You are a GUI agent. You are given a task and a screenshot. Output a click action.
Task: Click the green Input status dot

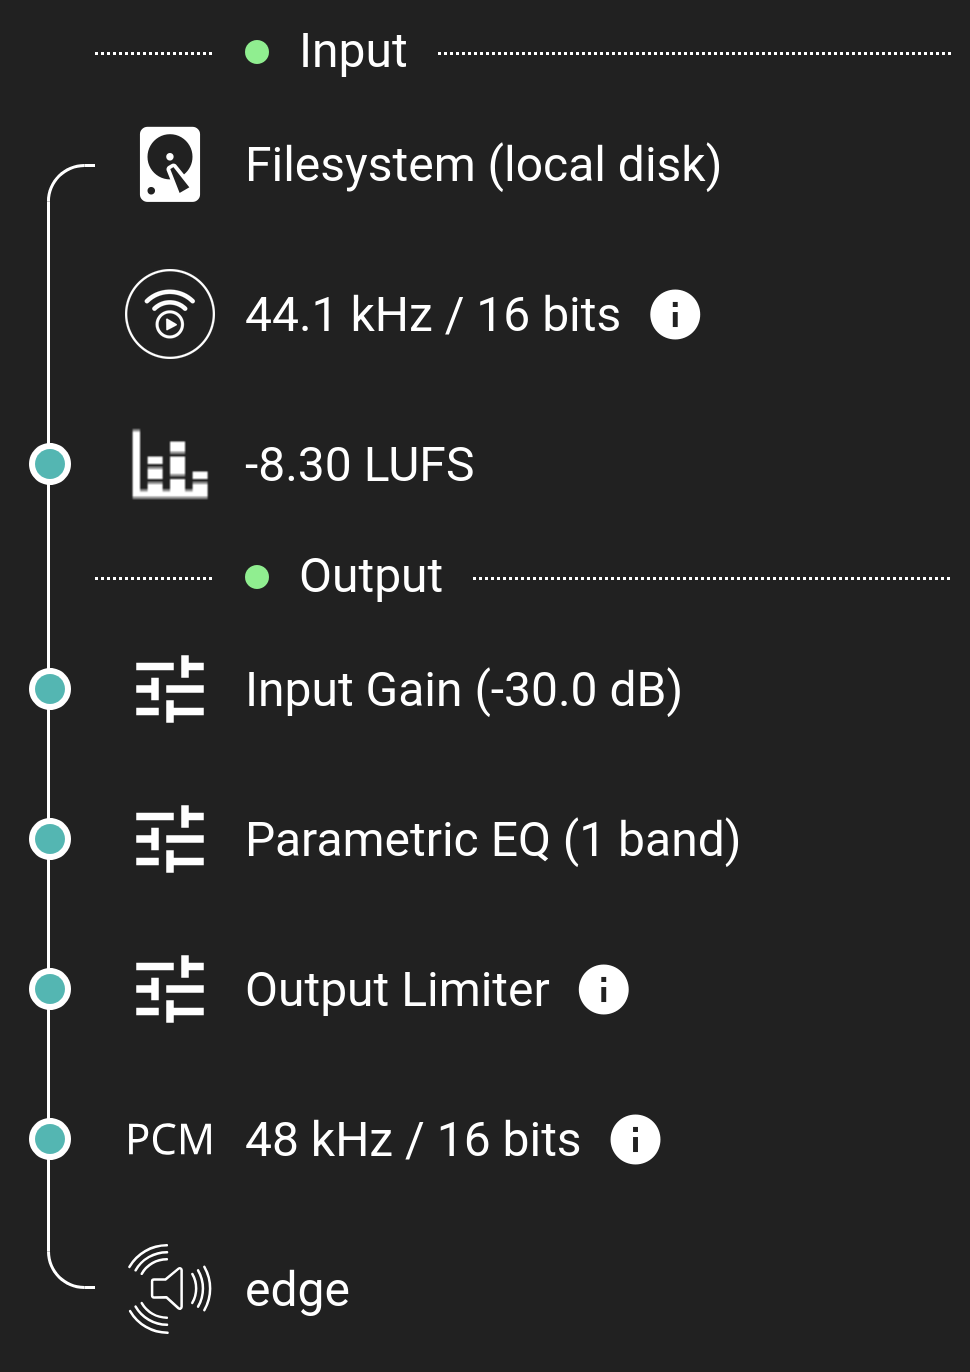point(257,52)
